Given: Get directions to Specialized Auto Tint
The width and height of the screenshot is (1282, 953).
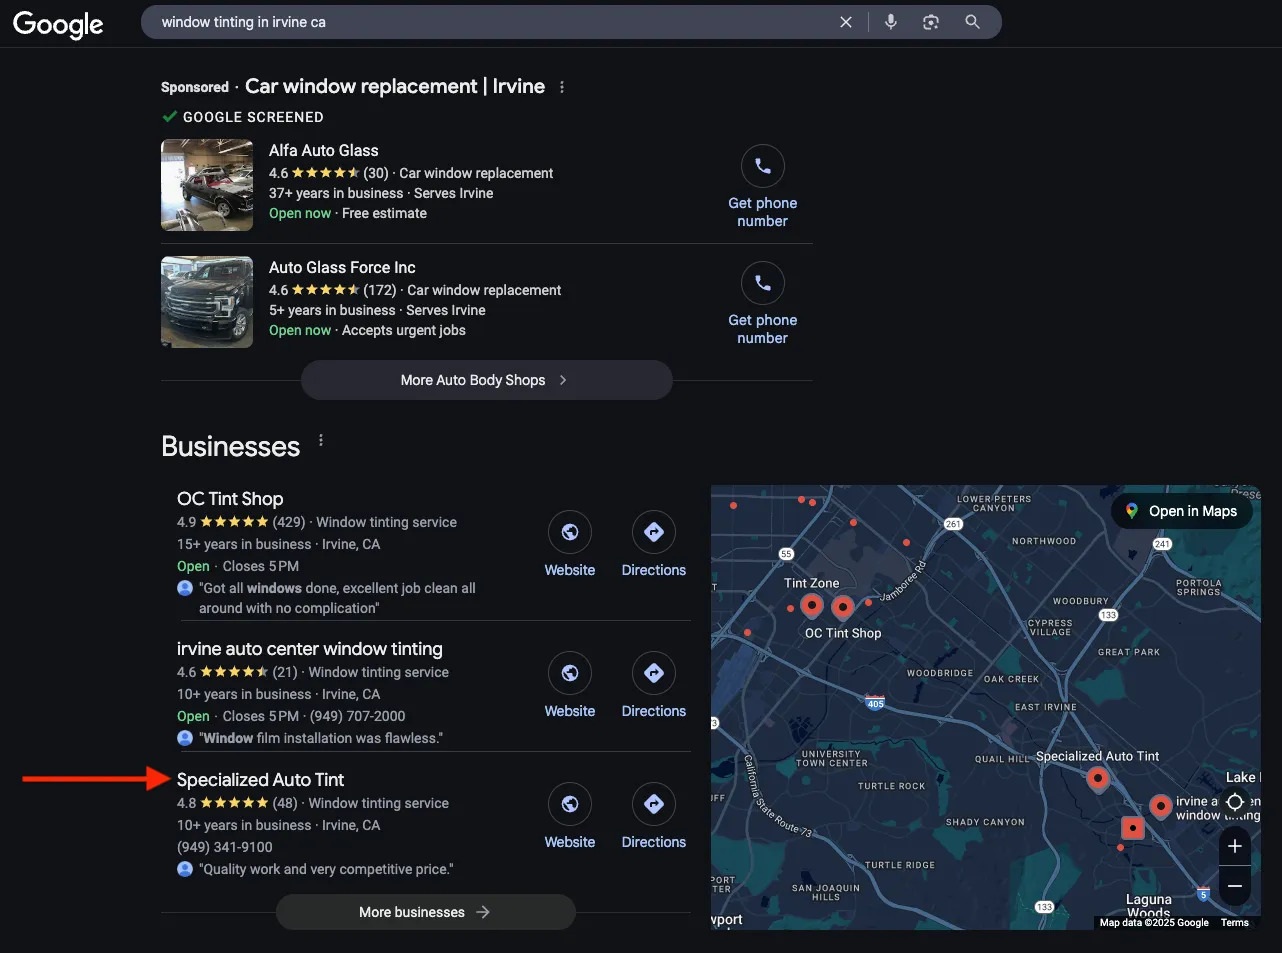Looking at the screenshot, I should (654, 817).
